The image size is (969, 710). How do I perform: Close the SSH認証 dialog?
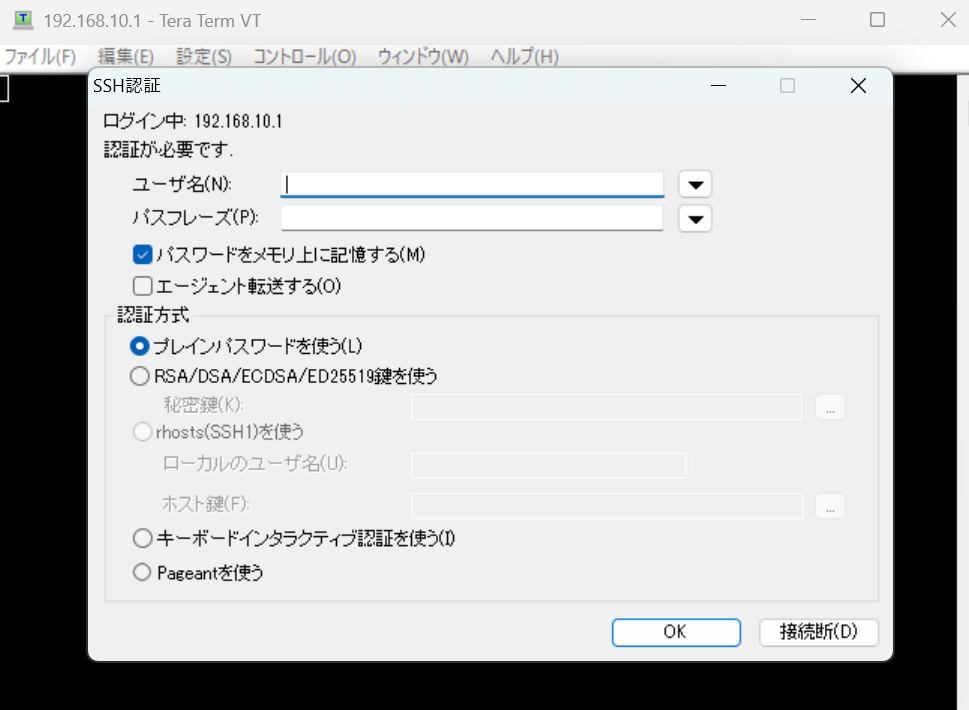click(858, 85)
